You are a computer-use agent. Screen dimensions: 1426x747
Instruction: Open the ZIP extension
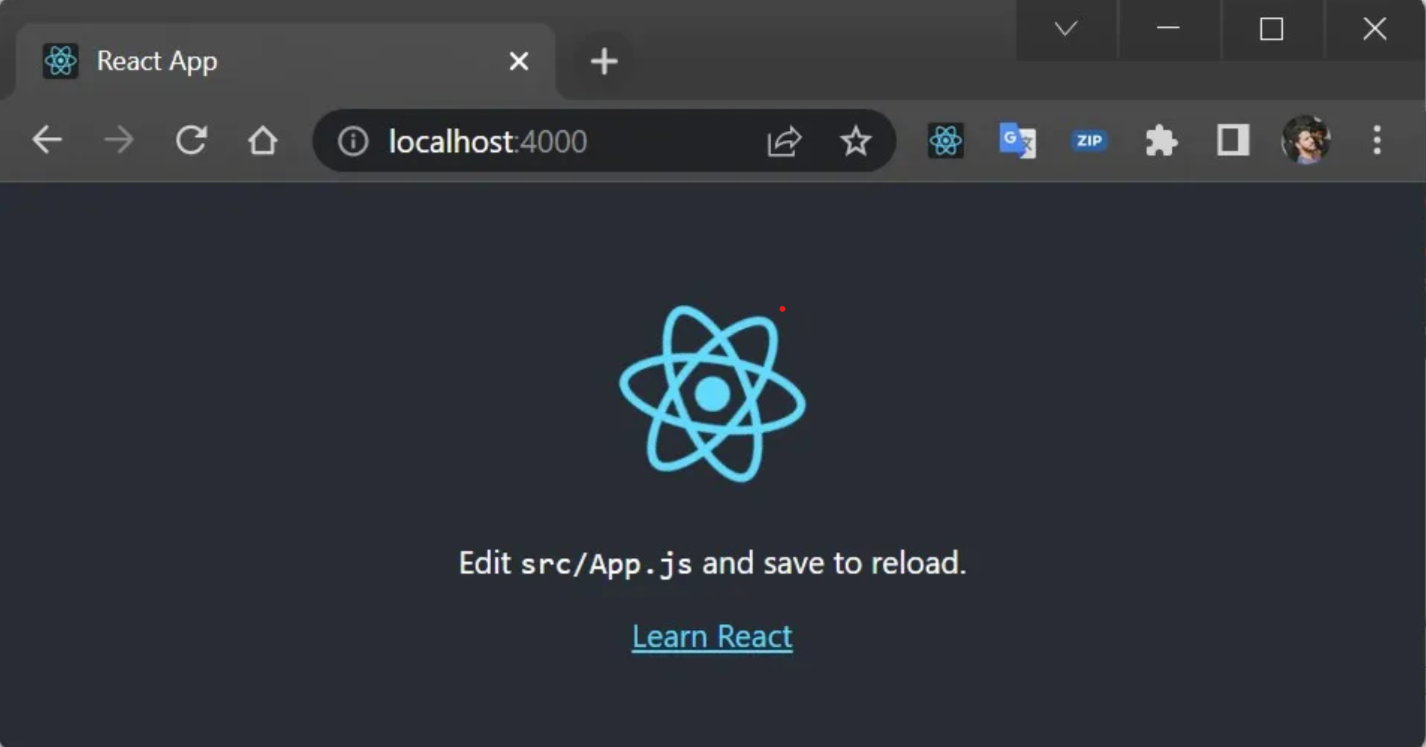click(x=1089, y=141)
